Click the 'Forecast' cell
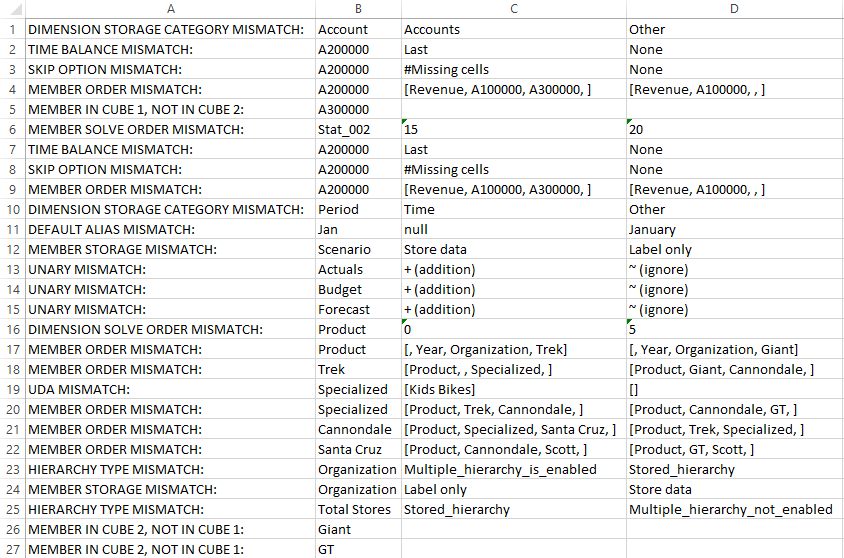The width and height of the screenshot is (844, 558). [358, 309]
